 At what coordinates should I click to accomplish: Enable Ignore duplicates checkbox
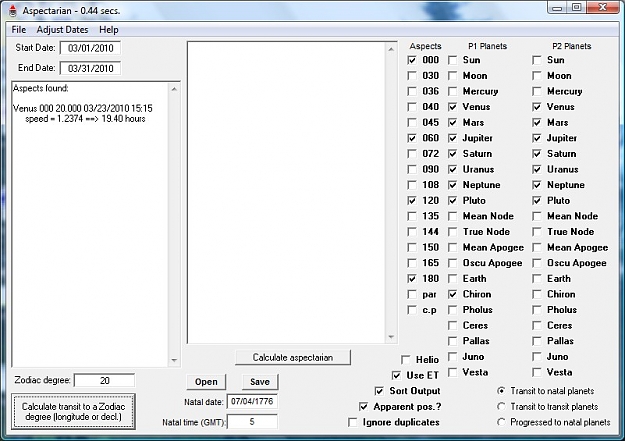click(x=353, y=422)
